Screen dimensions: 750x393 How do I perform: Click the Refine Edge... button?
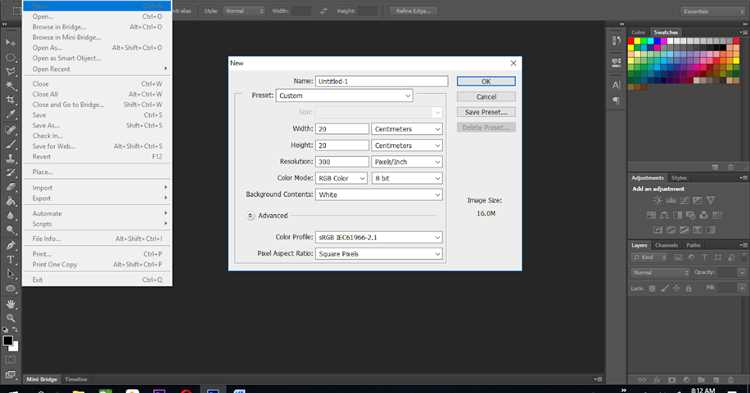[x=413, y=11]
